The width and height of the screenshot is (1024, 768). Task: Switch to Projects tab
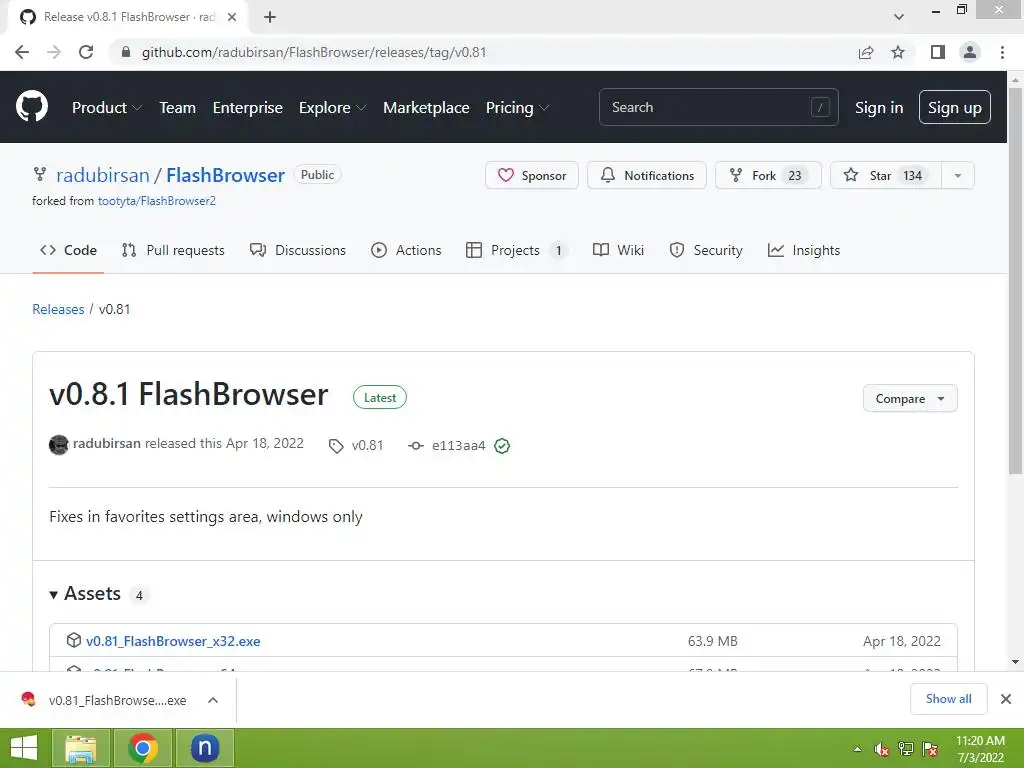pos(516,250)
